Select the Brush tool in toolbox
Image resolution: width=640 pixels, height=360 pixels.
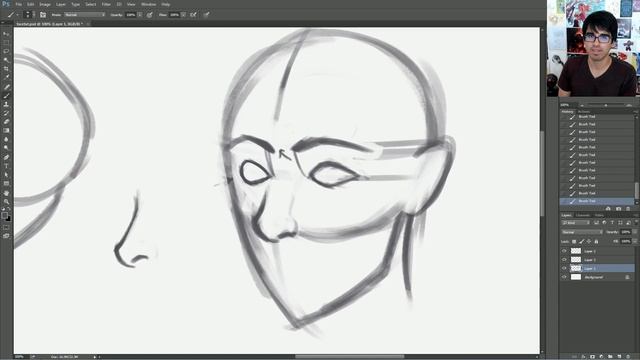(x=6, y=96)
